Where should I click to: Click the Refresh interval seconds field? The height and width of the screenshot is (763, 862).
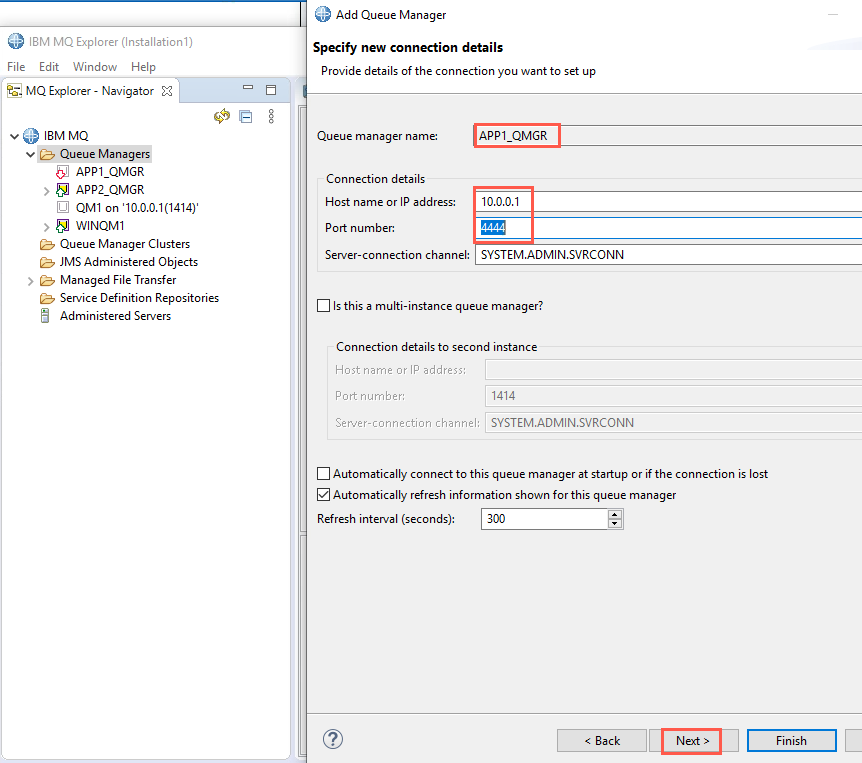(544, 519)
